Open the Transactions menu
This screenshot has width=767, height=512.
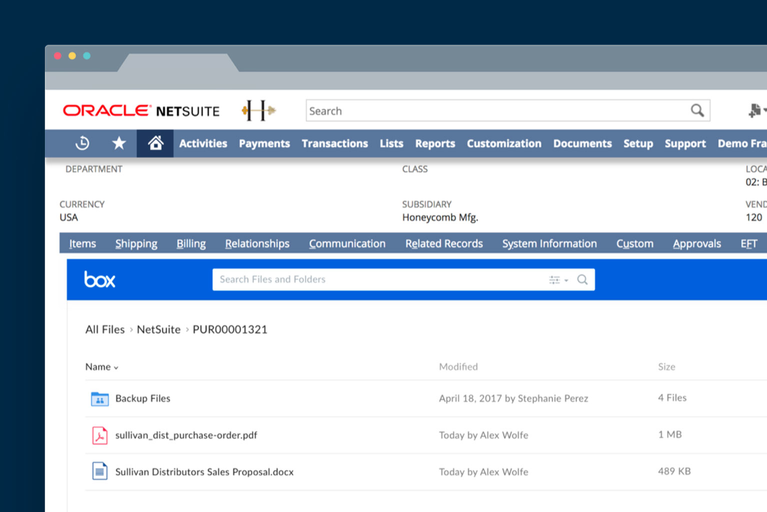[x=334, y=143]
